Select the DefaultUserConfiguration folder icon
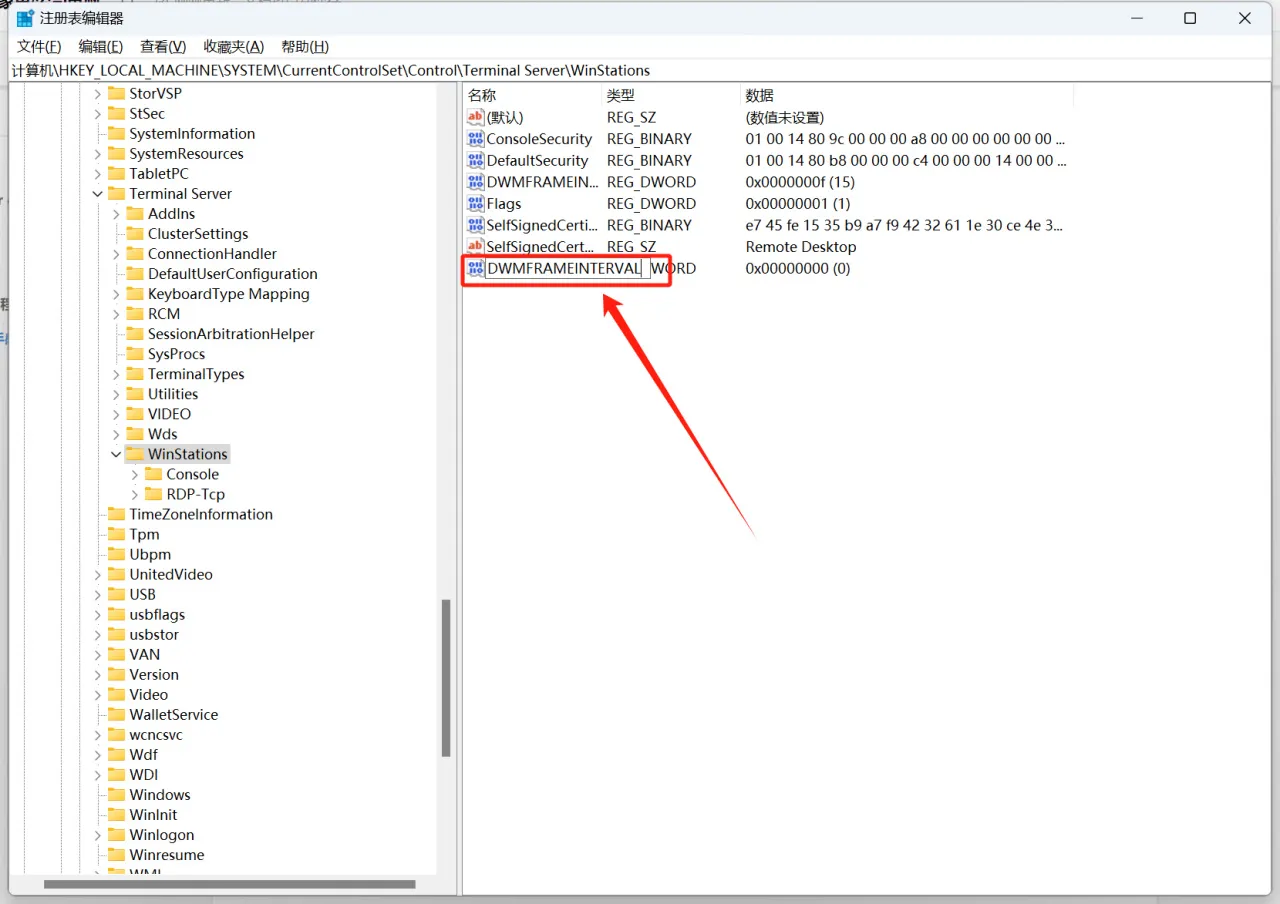Viewport: 1280px width, 904px height. pyautogui.click(x=134, y=274)
